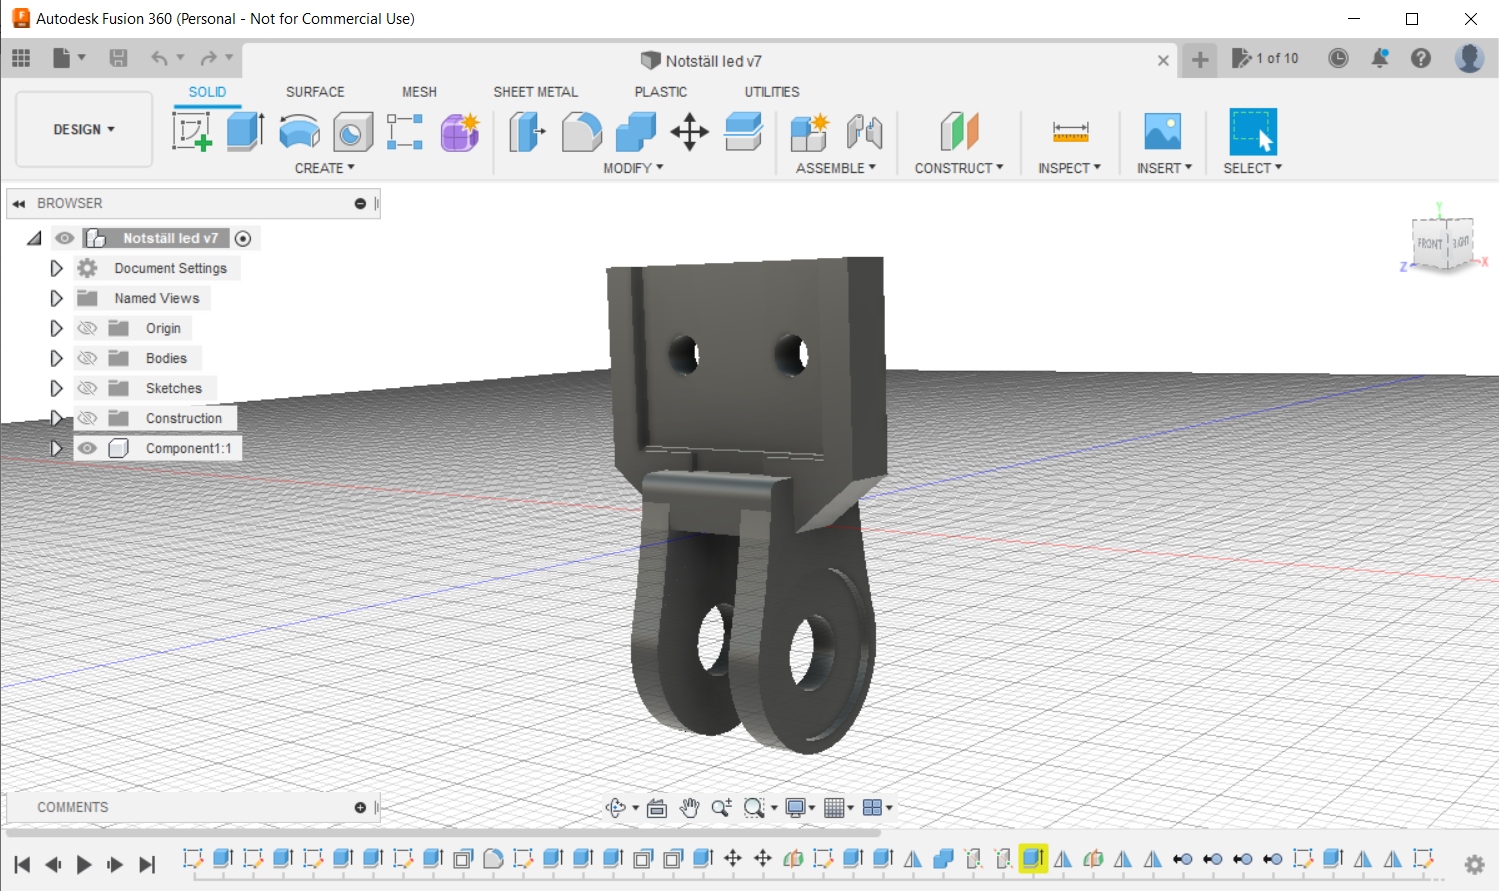The height and width of the screenshot is (891, 1499).
Task: Open the data panel grid icon
Action: click(21, 58)
